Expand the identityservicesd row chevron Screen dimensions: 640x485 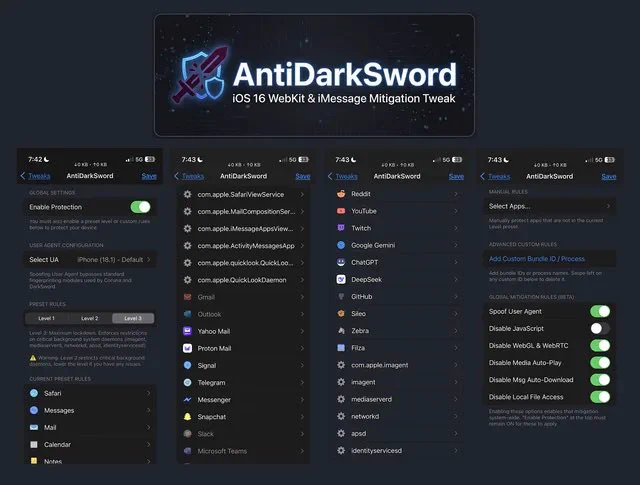pyautogui.click(x=456, y=451)
